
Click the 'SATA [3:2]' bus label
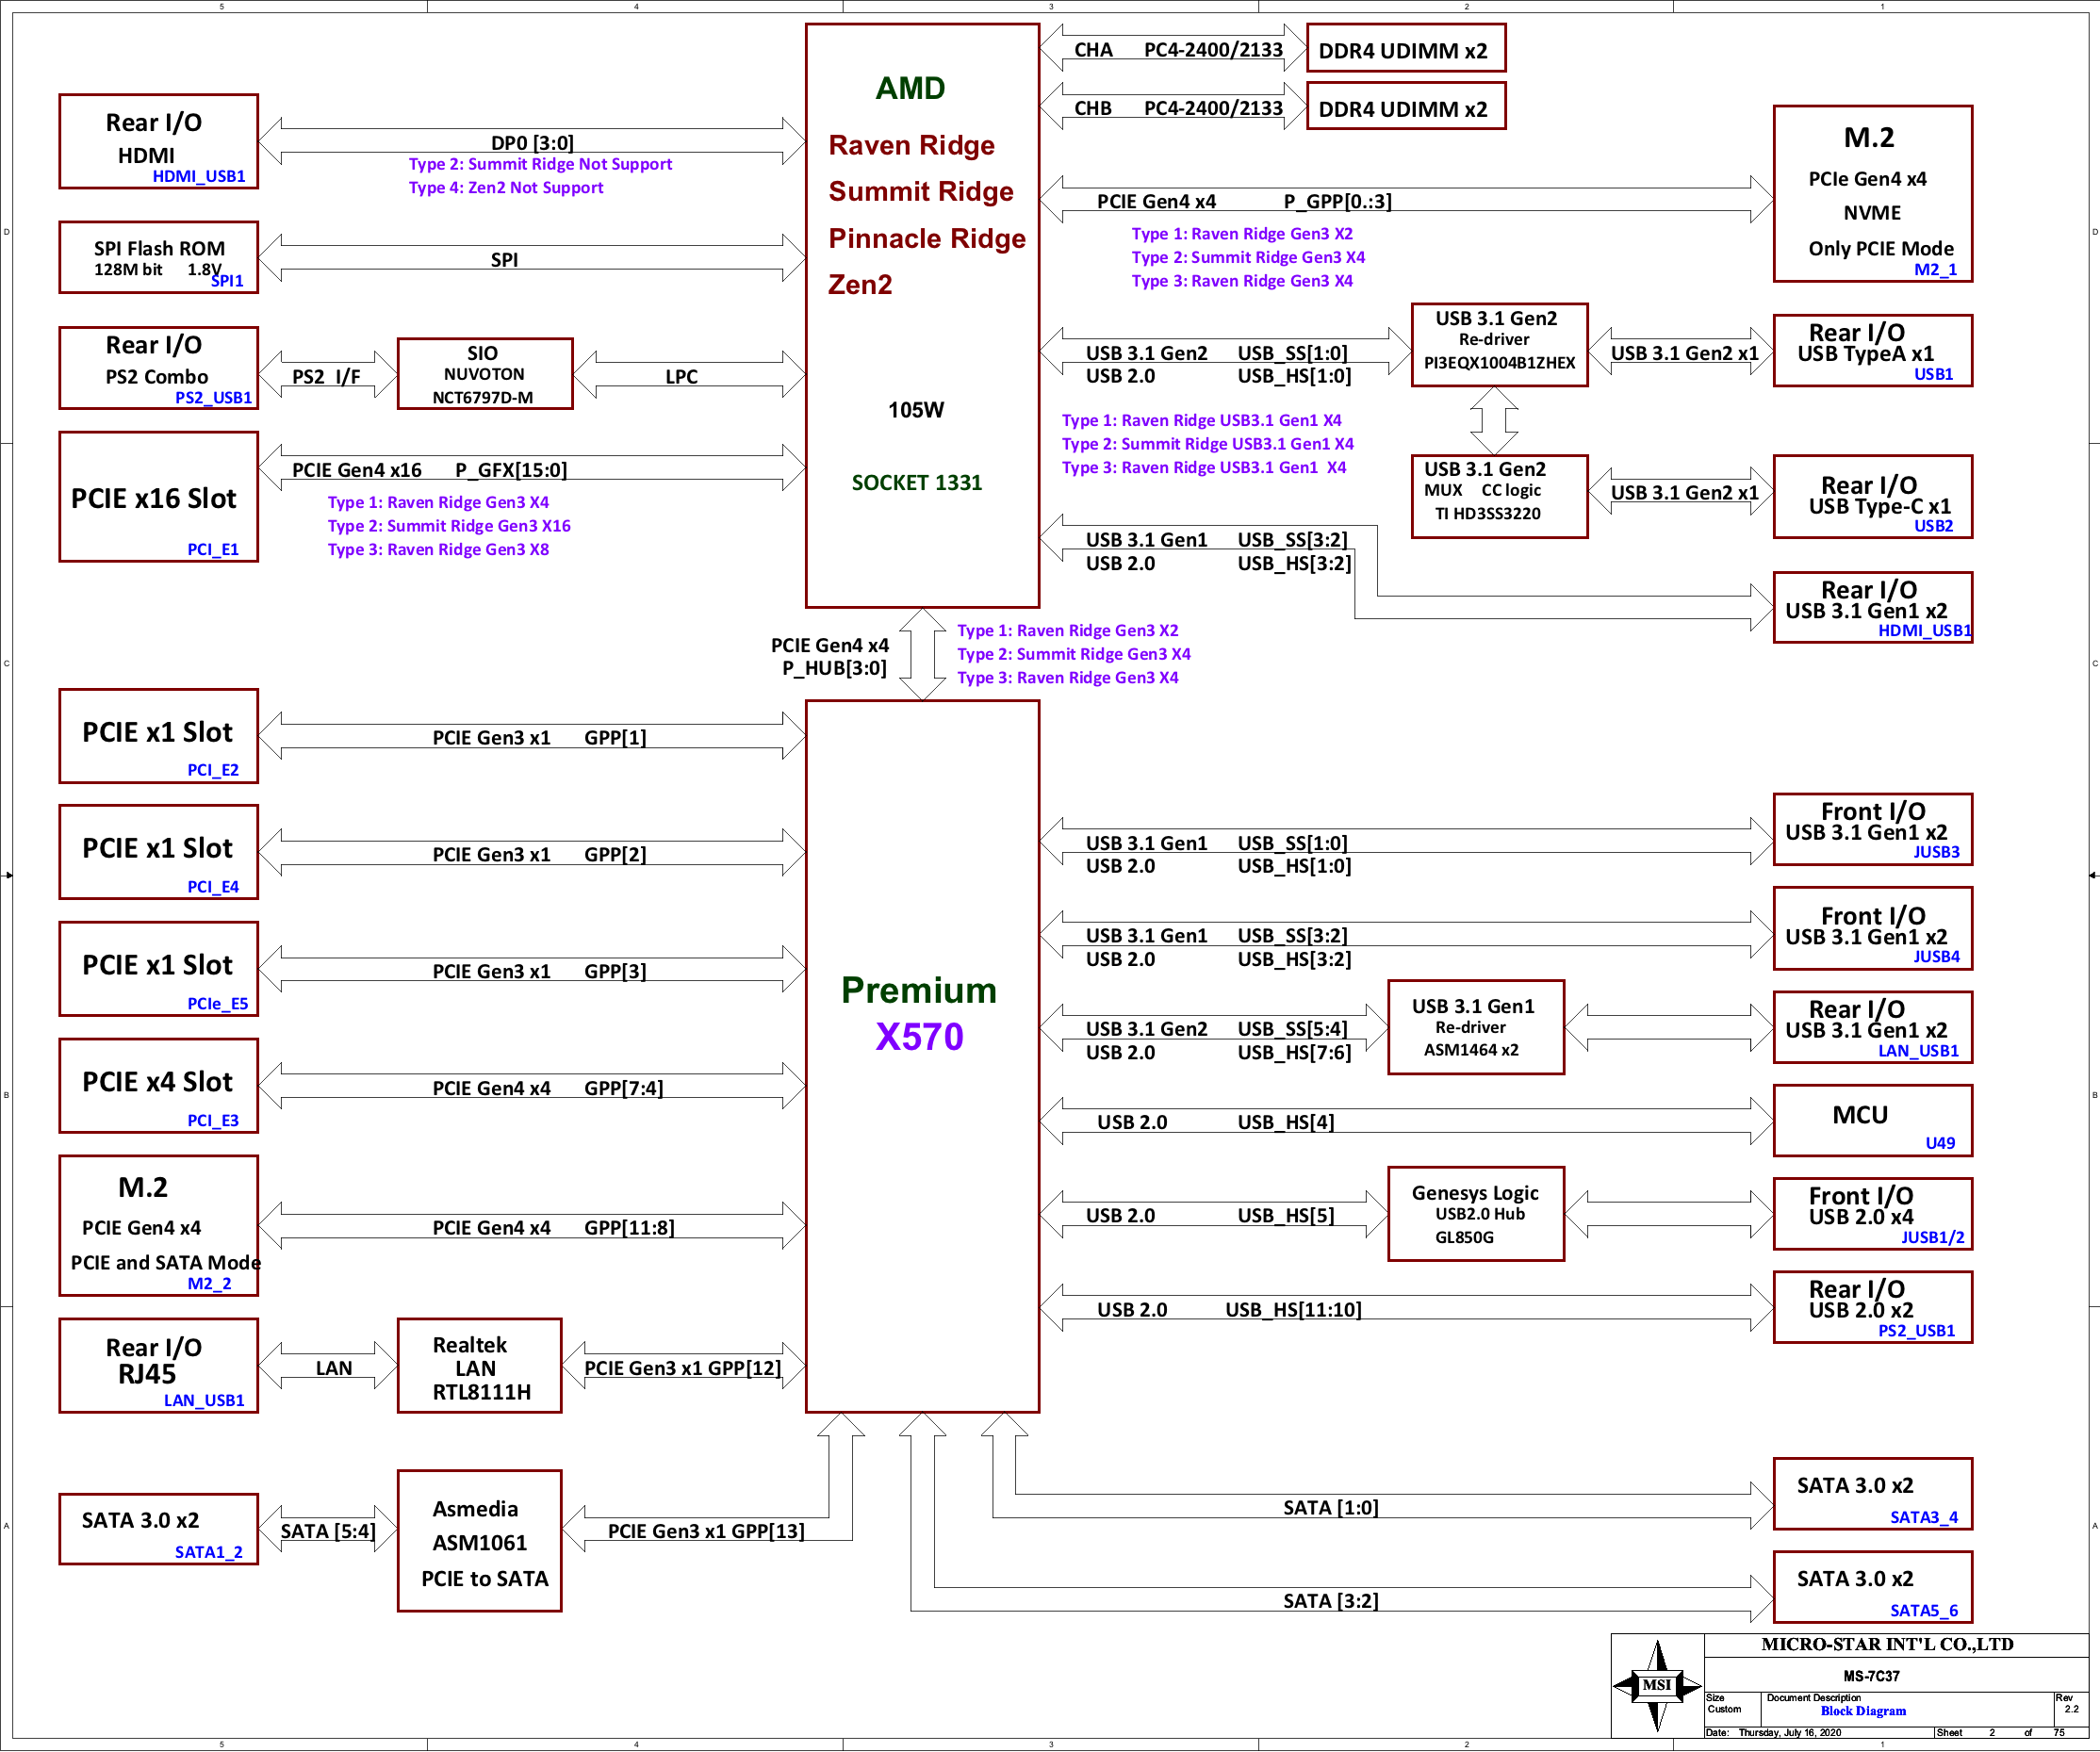click(1331, 1601)
